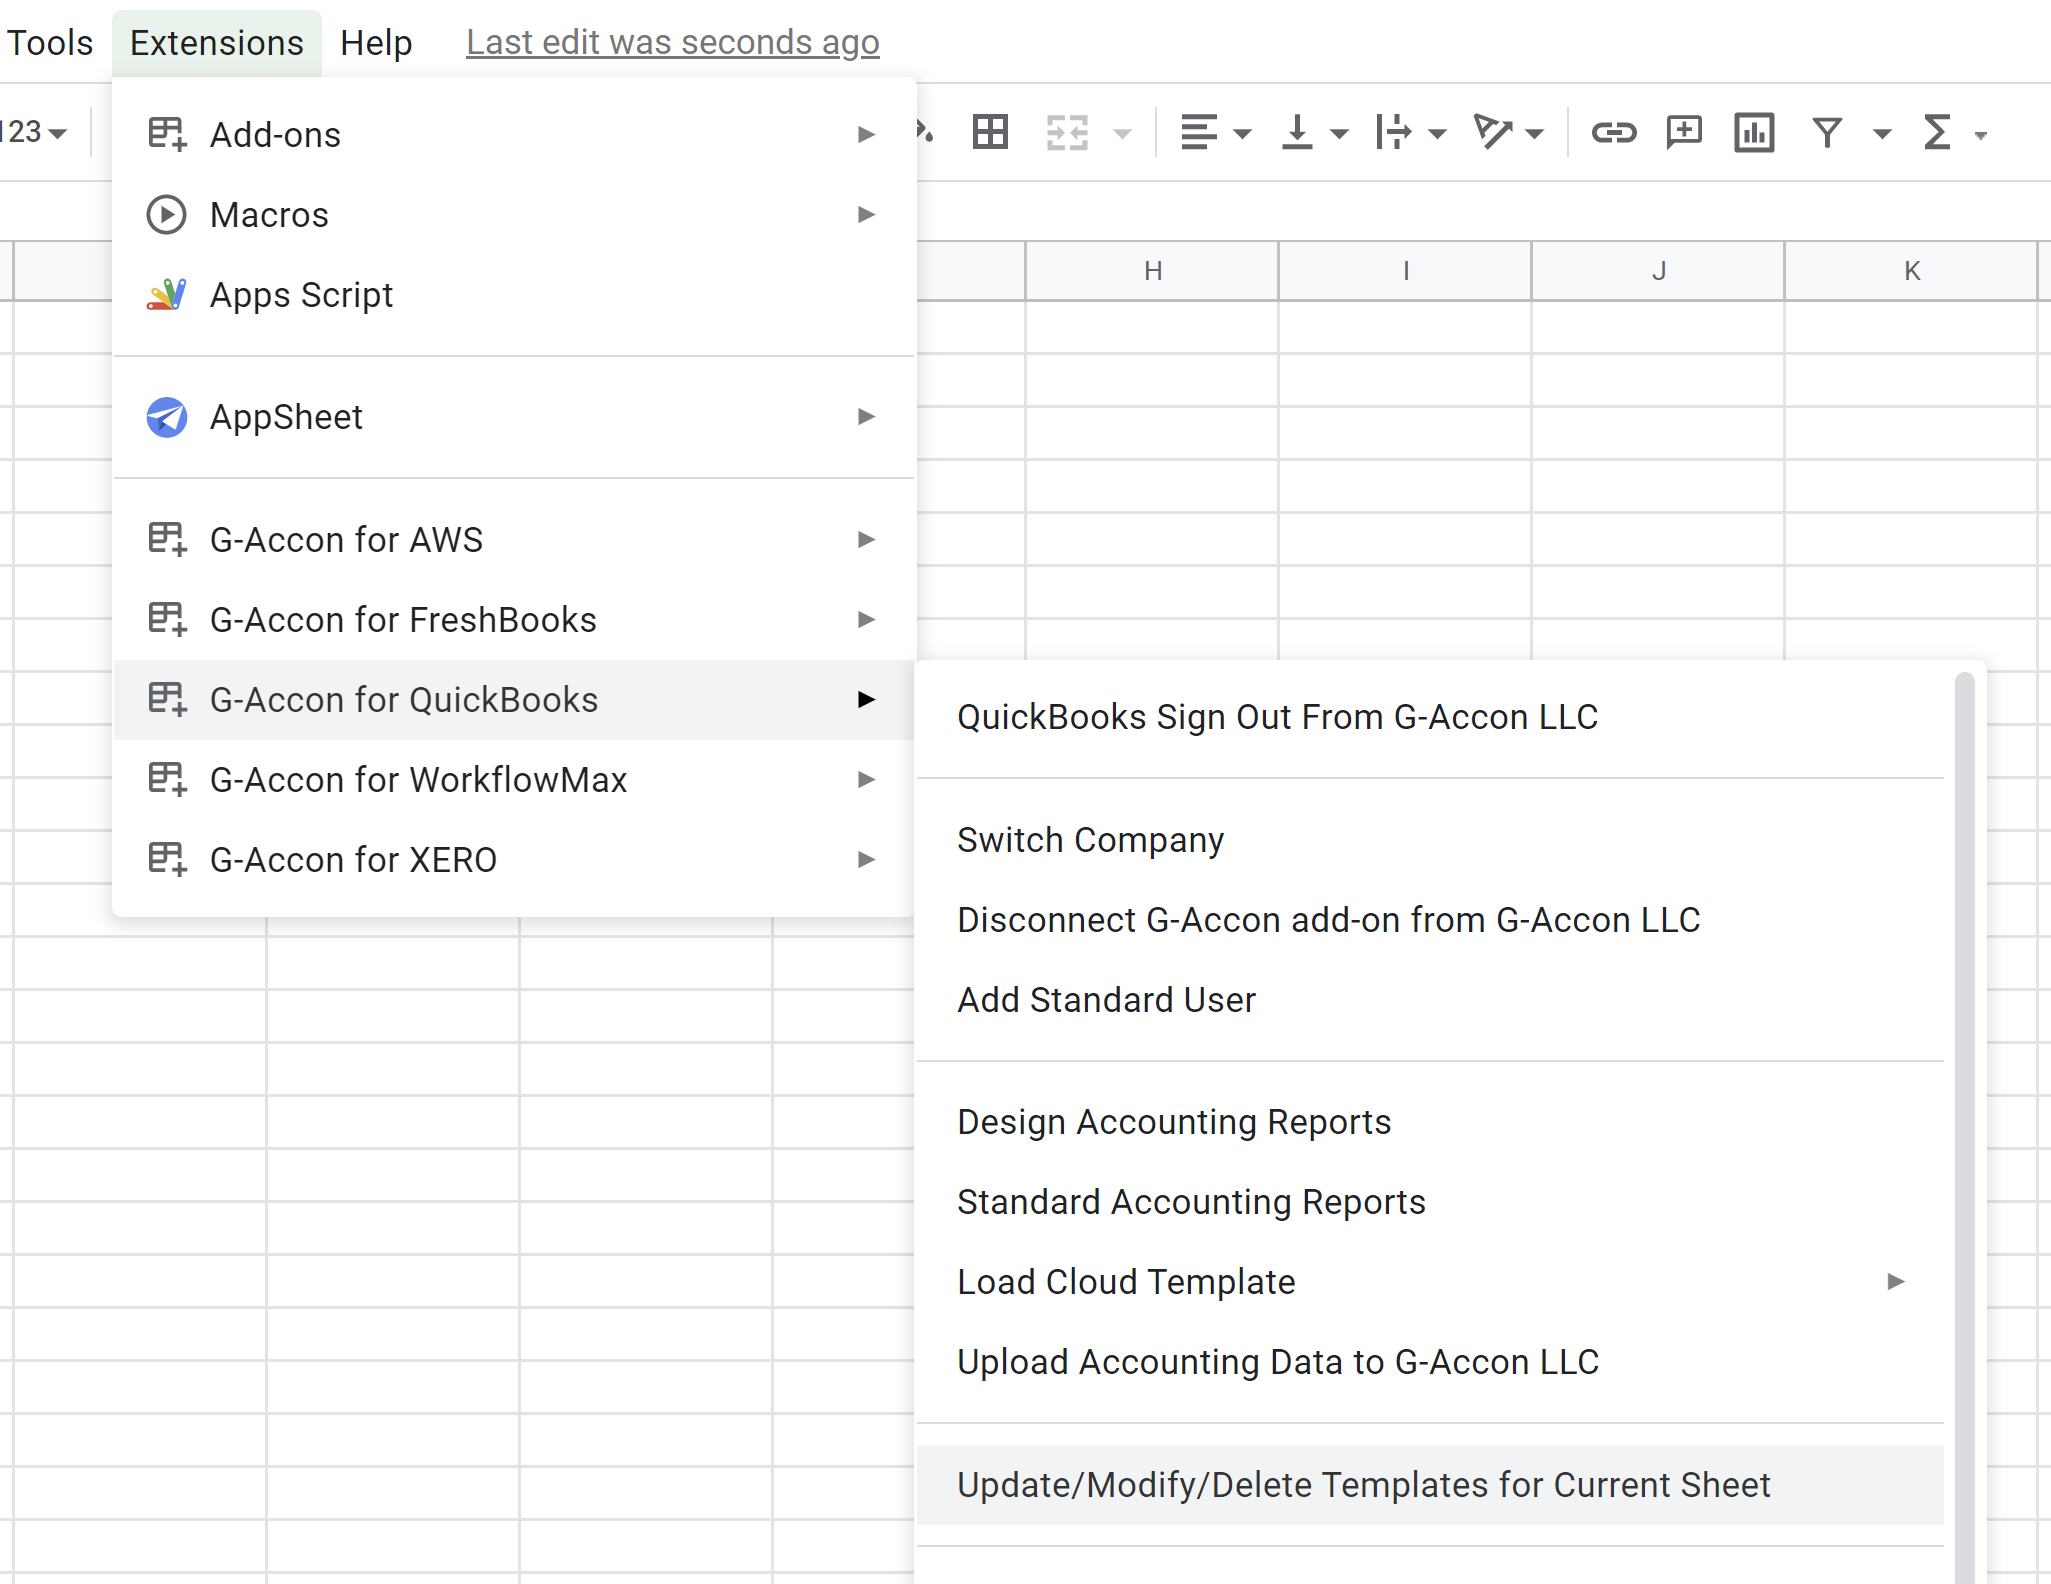
Task: Click the Fill color paint bucket icon
Action: [925, 132]
